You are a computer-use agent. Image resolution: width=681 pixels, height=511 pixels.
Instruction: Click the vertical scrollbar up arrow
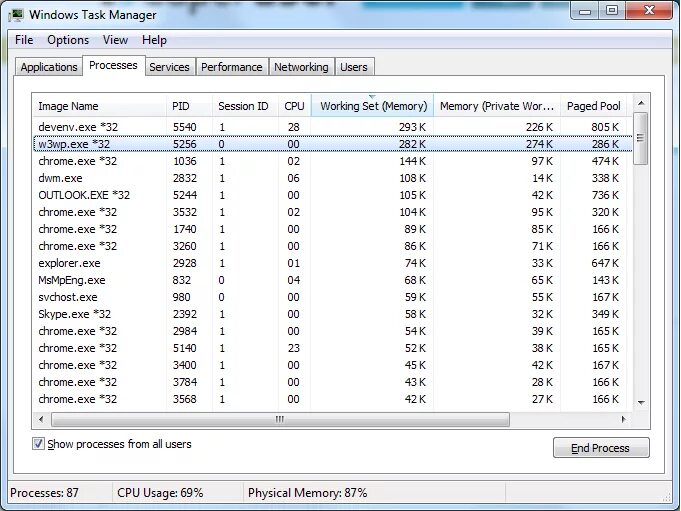(x=641, y=103)
